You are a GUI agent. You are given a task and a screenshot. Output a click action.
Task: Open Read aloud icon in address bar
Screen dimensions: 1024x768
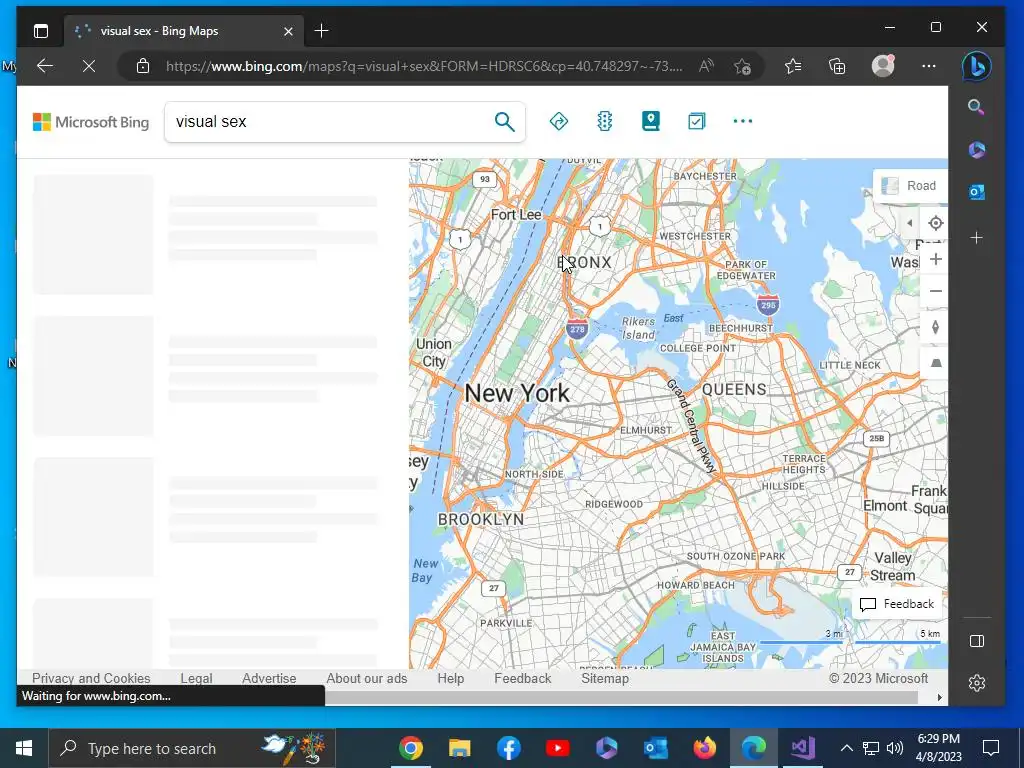(706, 66)
